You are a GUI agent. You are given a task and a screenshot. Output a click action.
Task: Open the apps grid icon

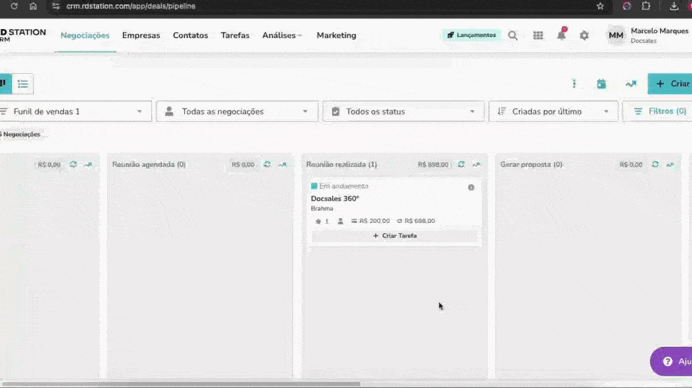[538, 35]
